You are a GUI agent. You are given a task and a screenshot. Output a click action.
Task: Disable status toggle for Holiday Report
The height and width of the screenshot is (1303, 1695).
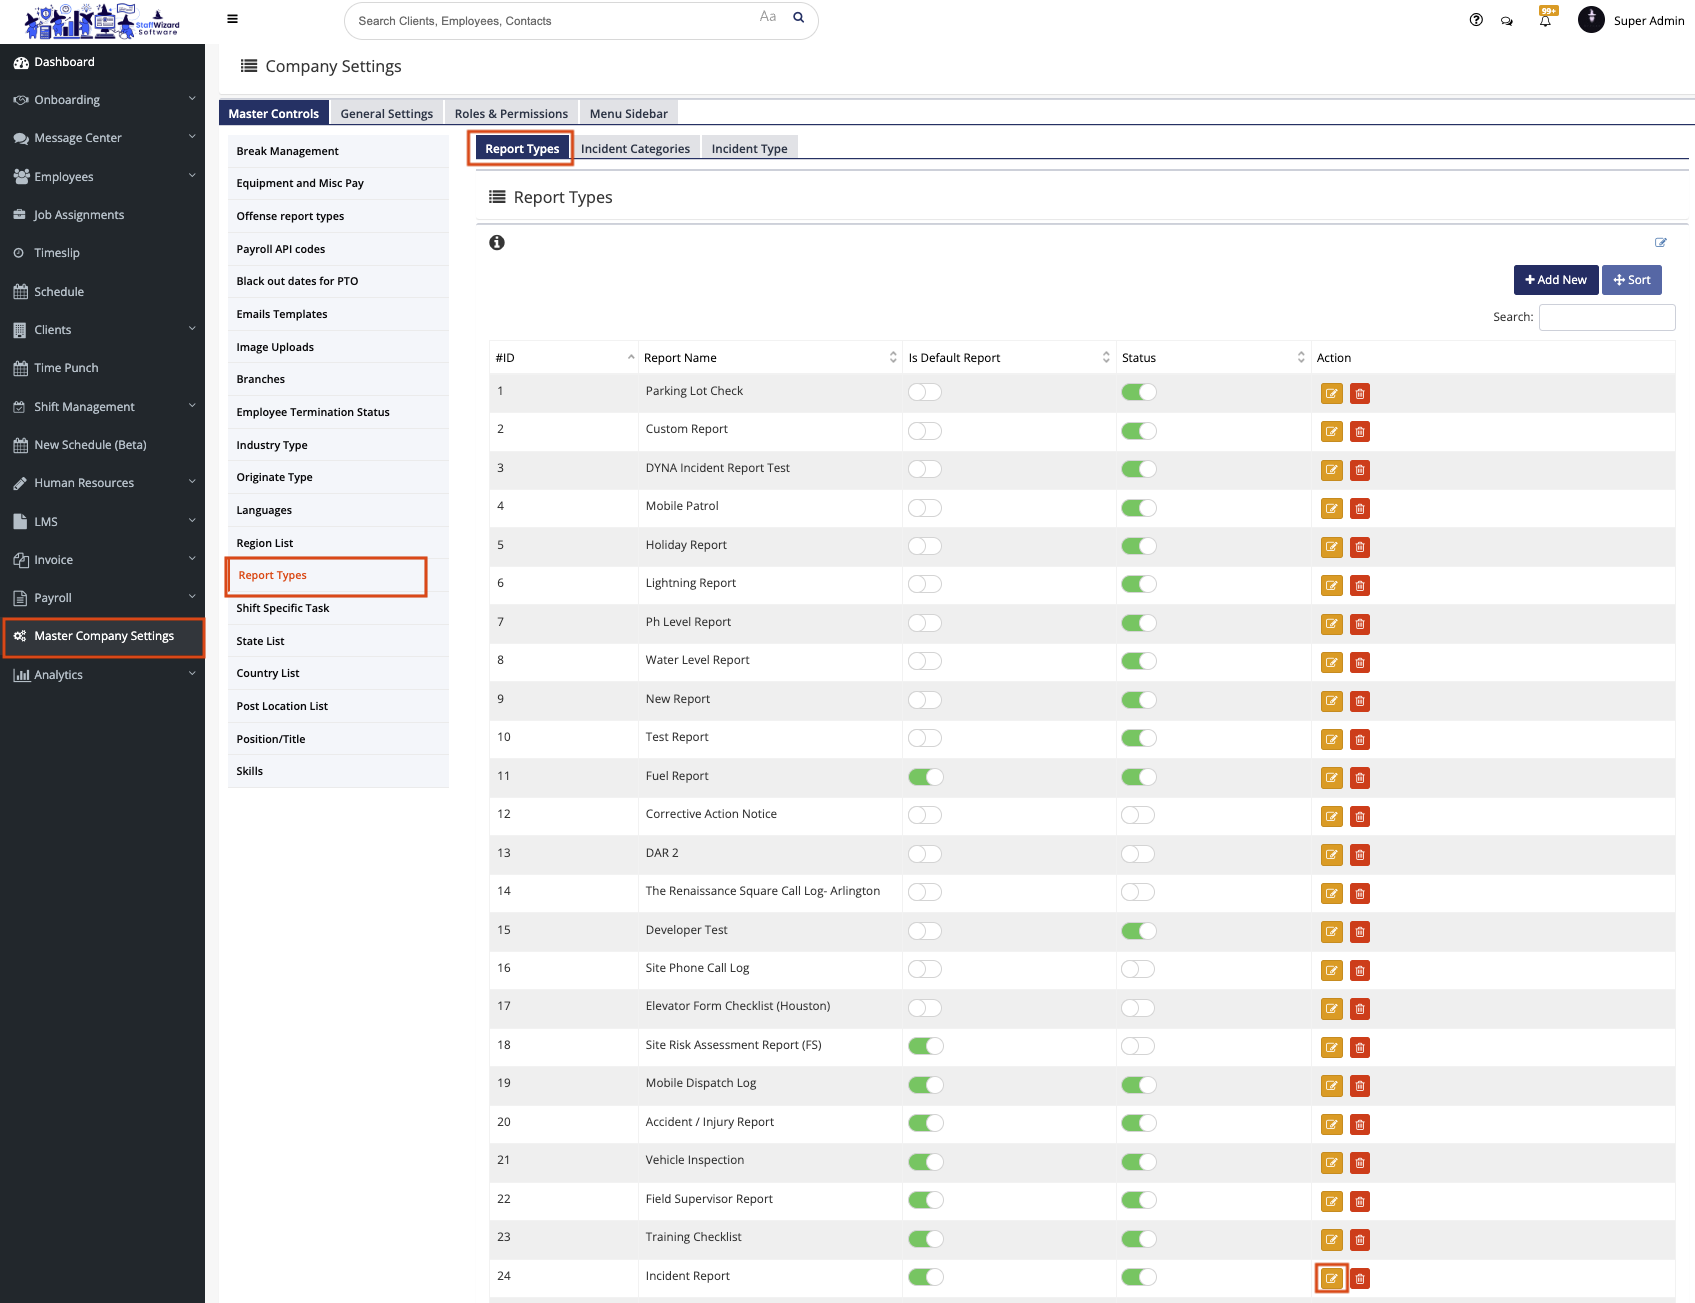pos(1138,546)
